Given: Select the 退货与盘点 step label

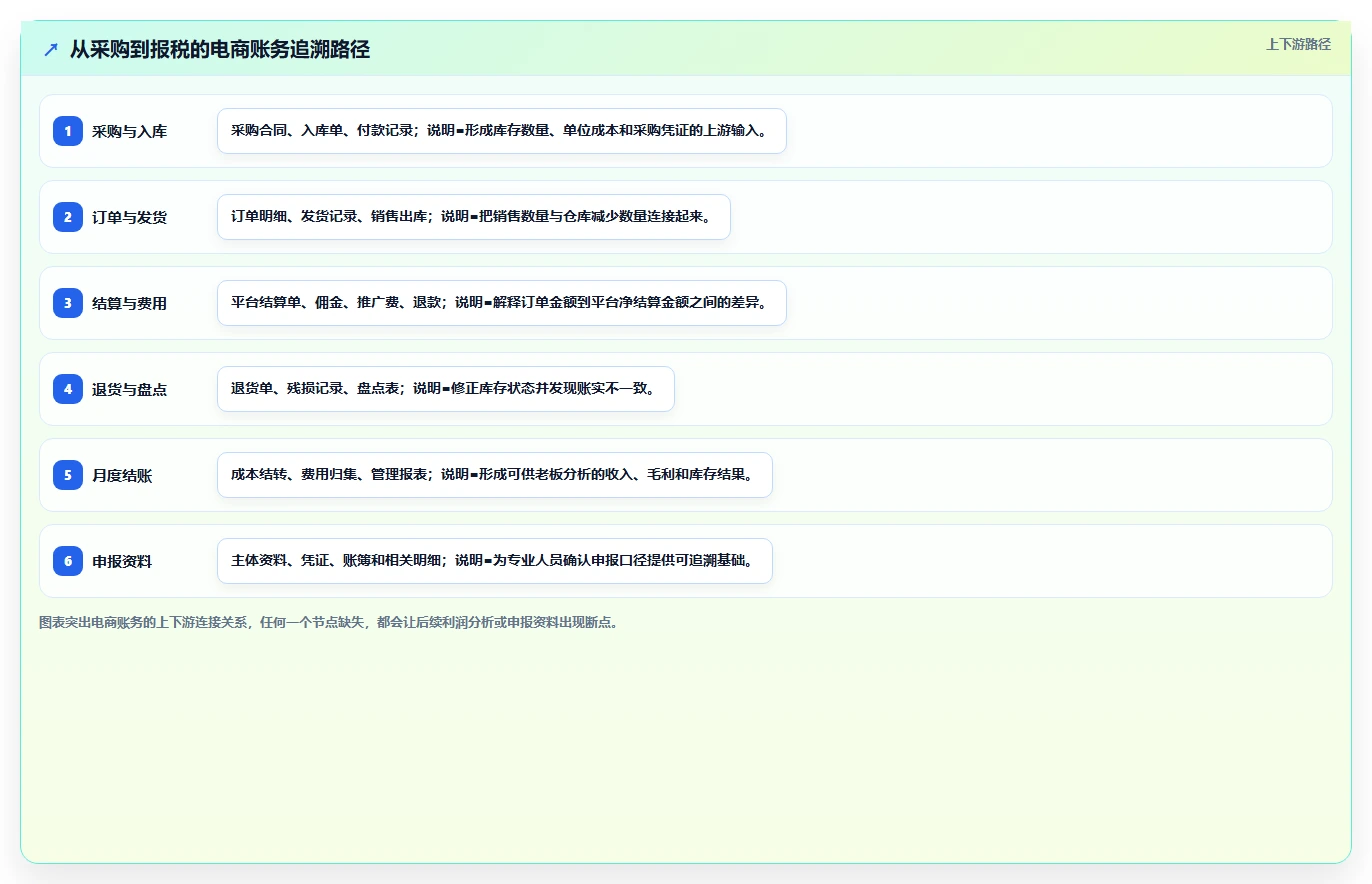Looking at the screenshot, I should tap(130, 389).
